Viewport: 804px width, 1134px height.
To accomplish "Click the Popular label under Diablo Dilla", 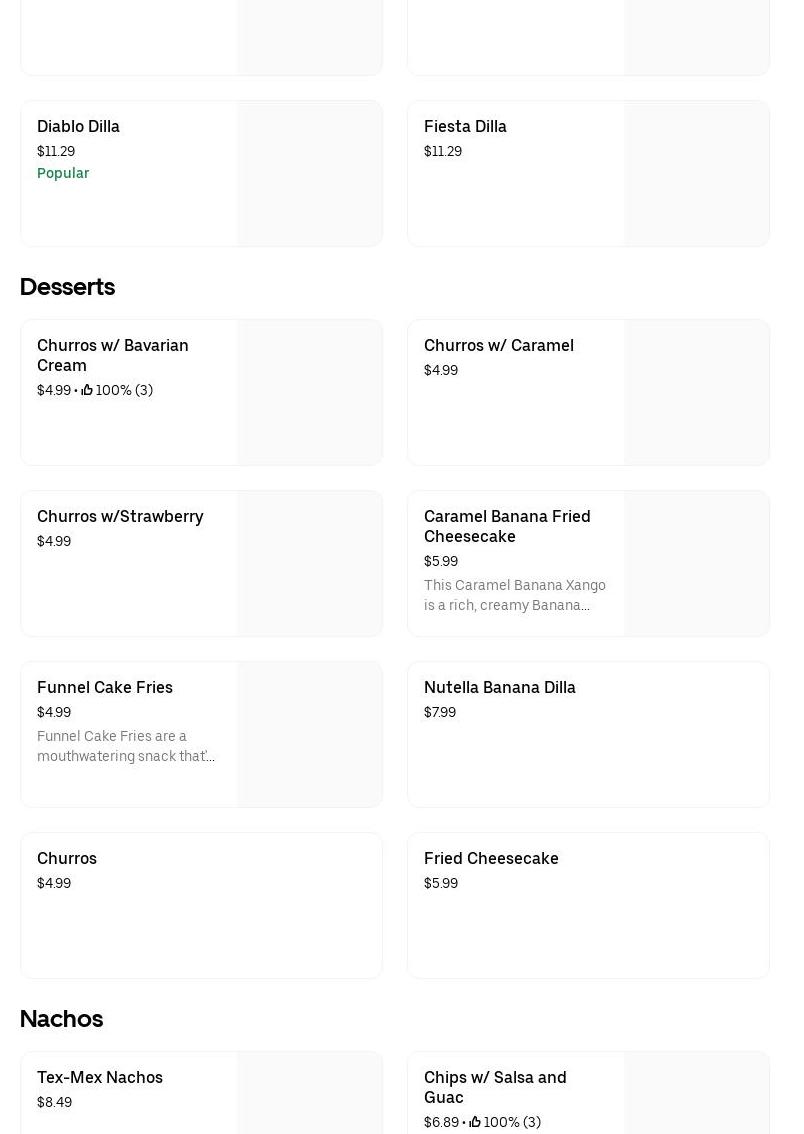I will (x=63, y=173).
